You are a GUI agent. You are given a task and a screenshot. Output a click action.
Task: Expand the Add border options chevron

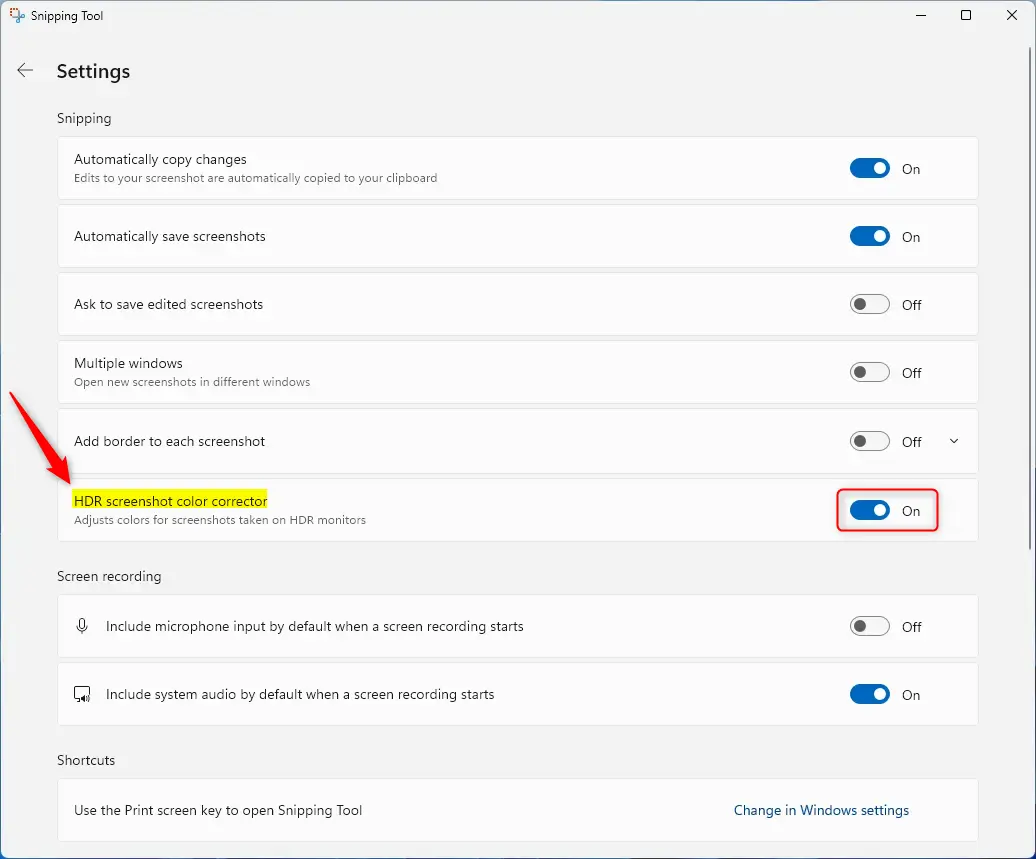954,441
